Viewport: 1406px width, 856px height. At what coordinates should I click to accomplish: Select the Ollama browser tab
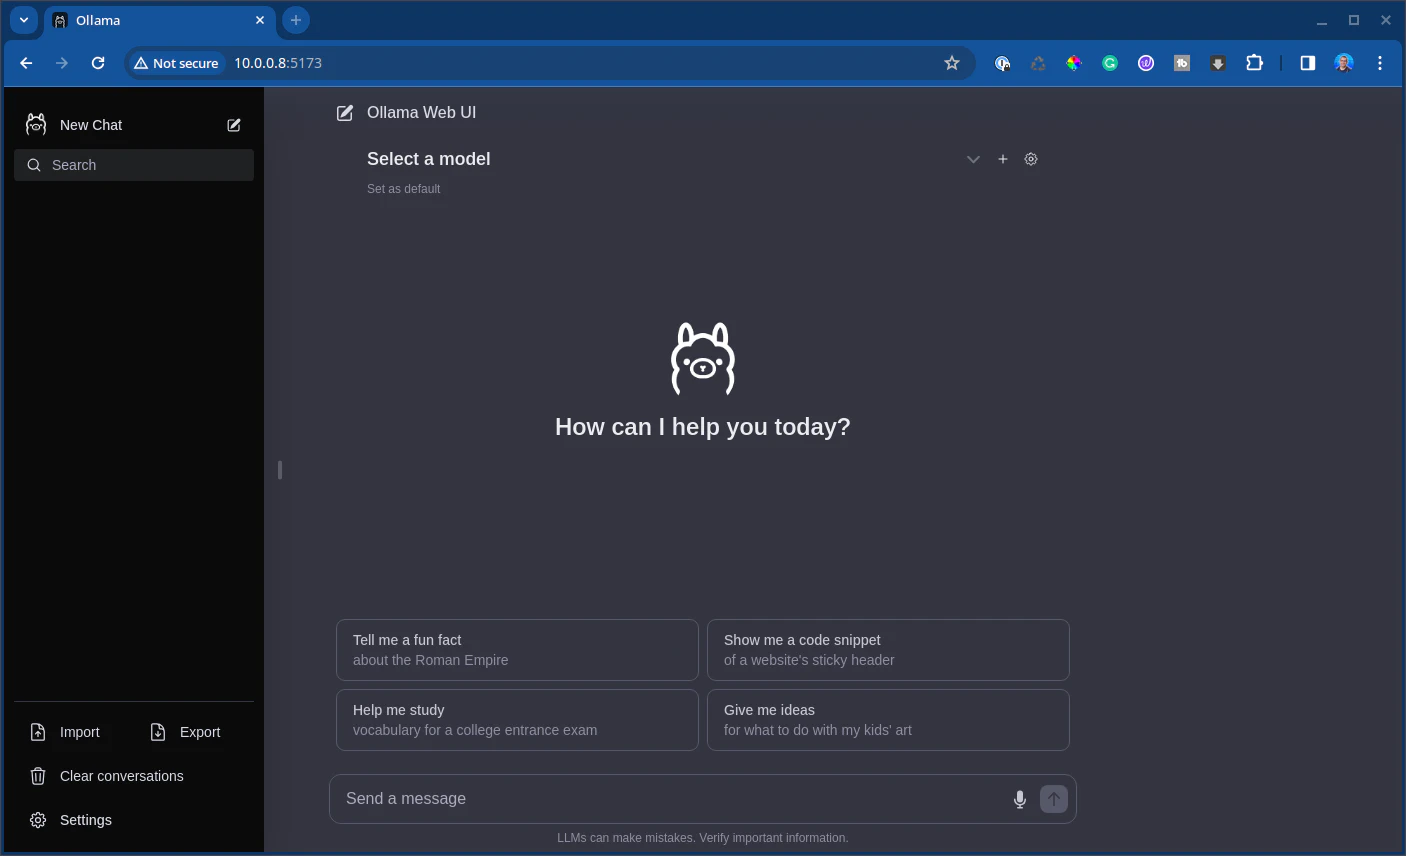click(x=160, y=20)
